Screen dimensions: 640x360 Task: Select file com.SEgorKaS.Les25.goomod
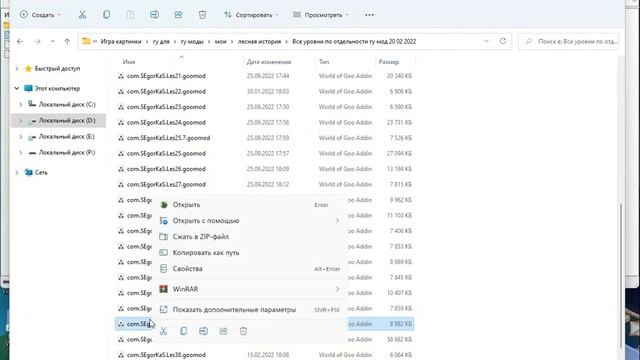tap(265, 153)
